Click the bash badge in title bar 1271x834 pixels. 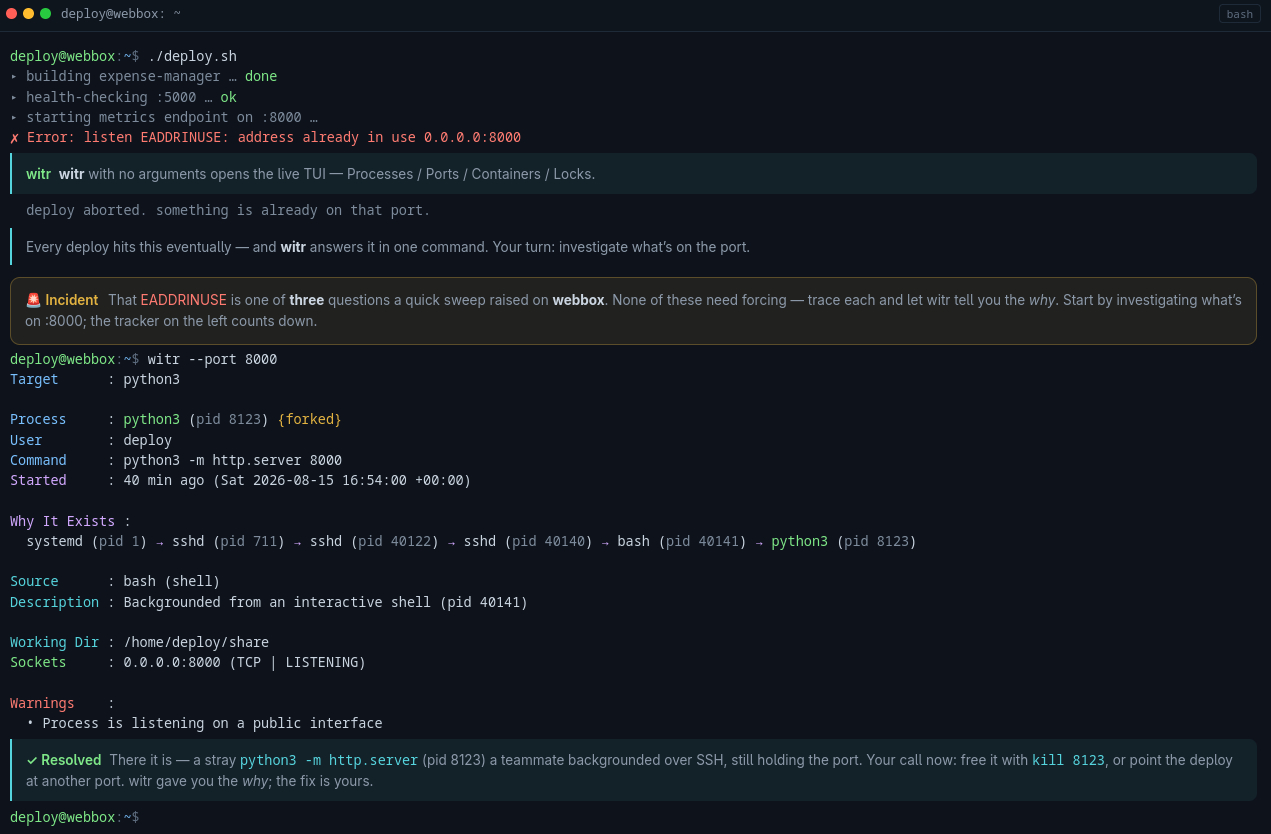click(x=1240, y=14)
